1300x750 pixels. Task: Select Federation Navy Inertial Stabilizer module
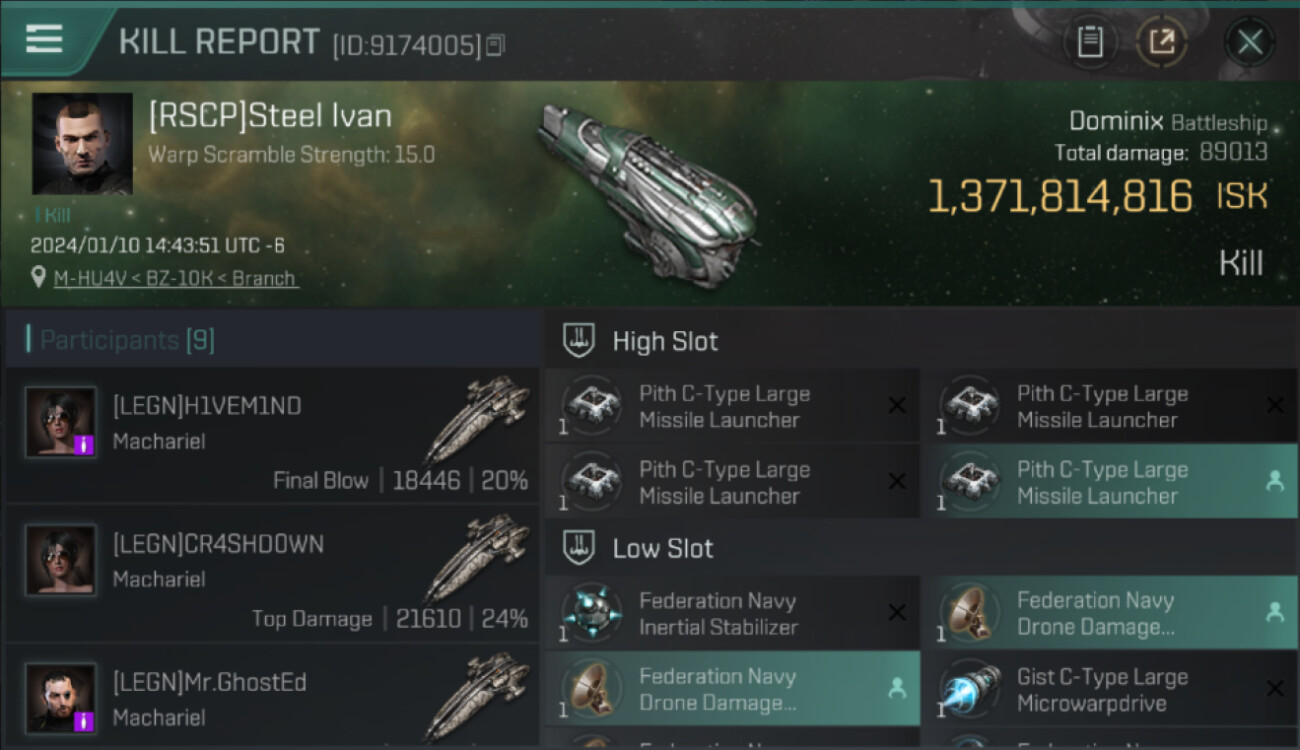tap(733, 614)
